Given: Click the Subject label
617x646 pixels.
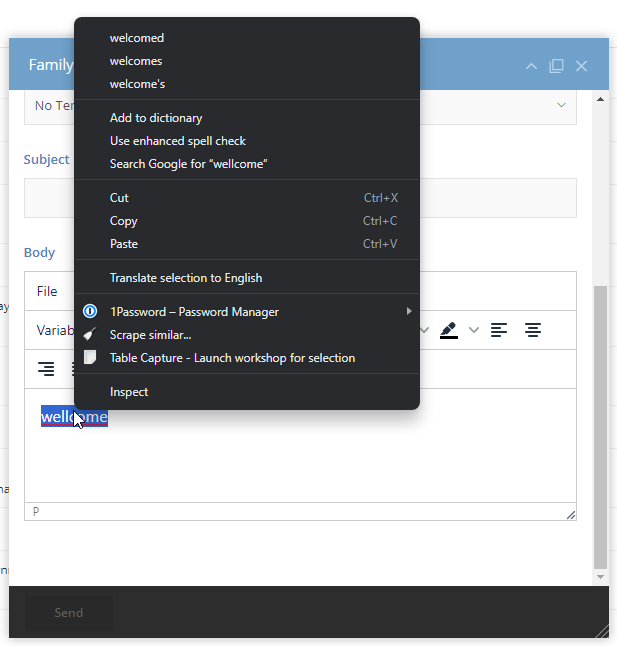Looking at the screenshot, I should pyautogui.click(x=46, y=159).
